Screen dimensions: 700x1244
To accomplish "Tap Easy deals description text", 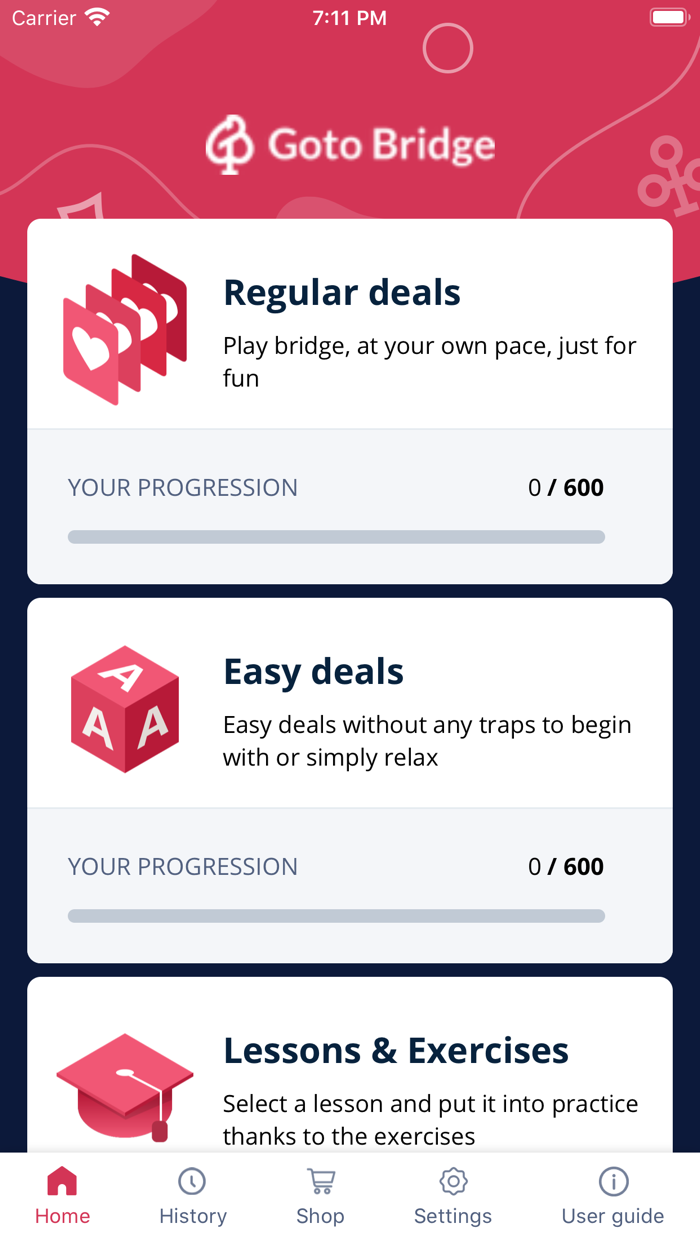I will (427, 741).
